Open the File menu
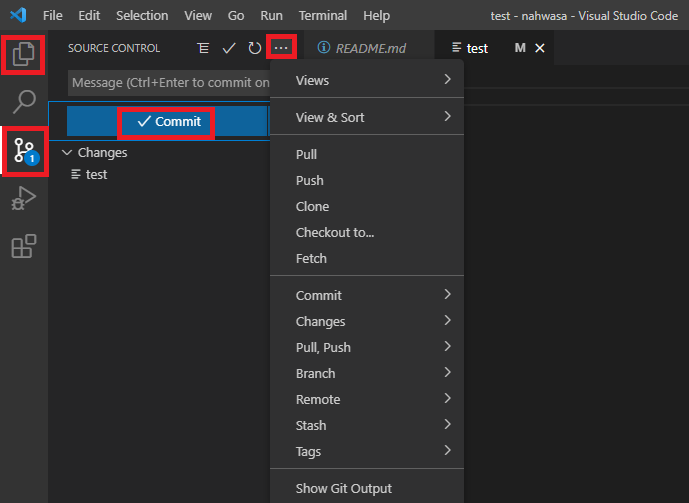 (x=52, y=15)
